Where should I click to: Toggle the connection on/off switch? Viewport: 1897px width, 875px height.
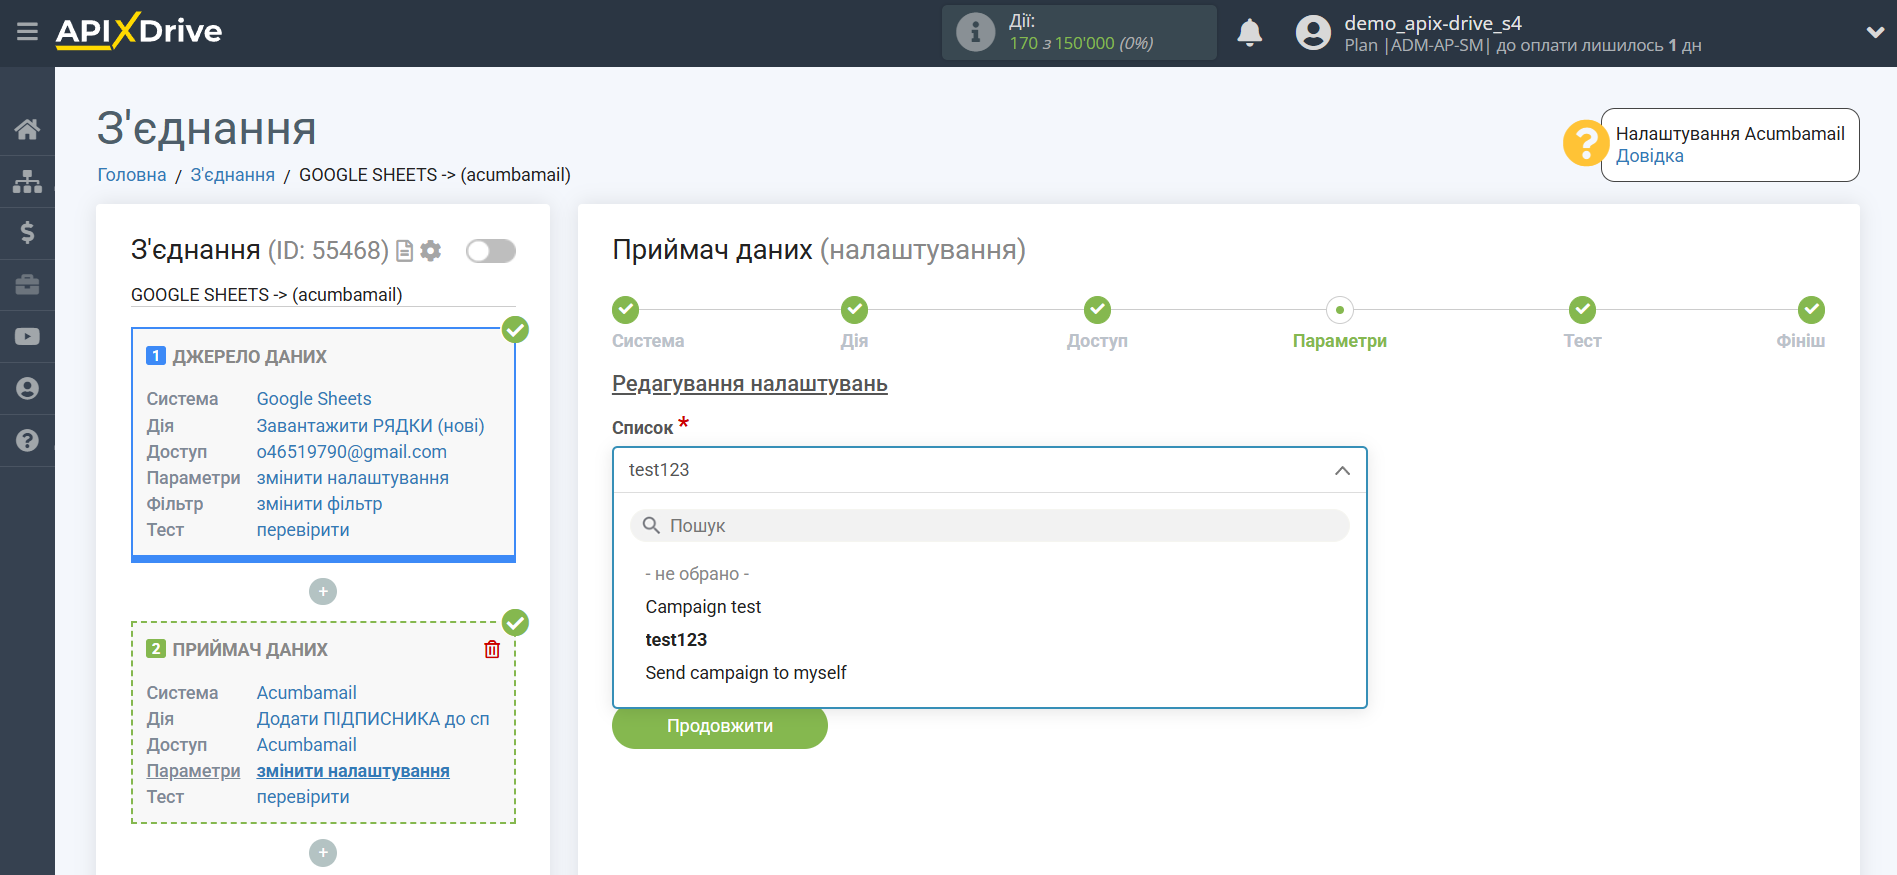click(490, 251)
